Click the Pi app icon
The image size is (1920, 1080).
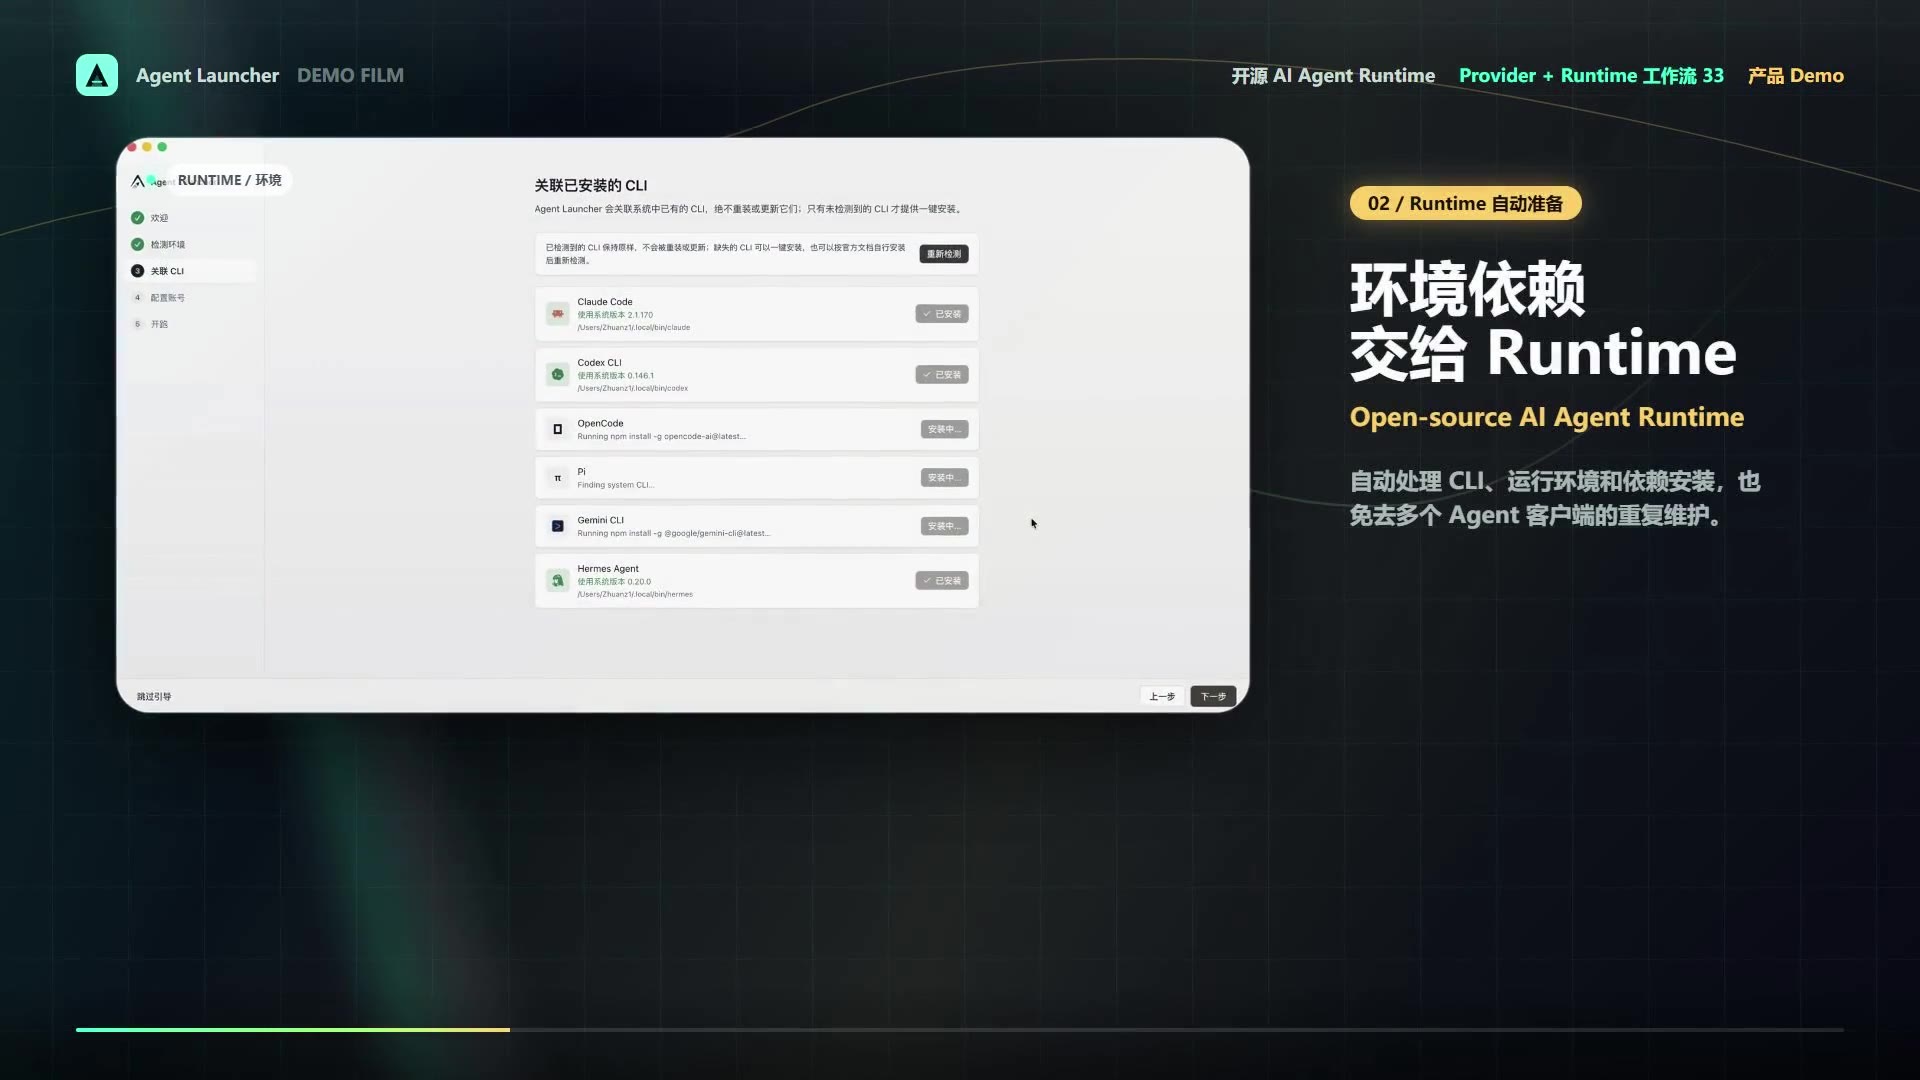[x=558, y=478]
